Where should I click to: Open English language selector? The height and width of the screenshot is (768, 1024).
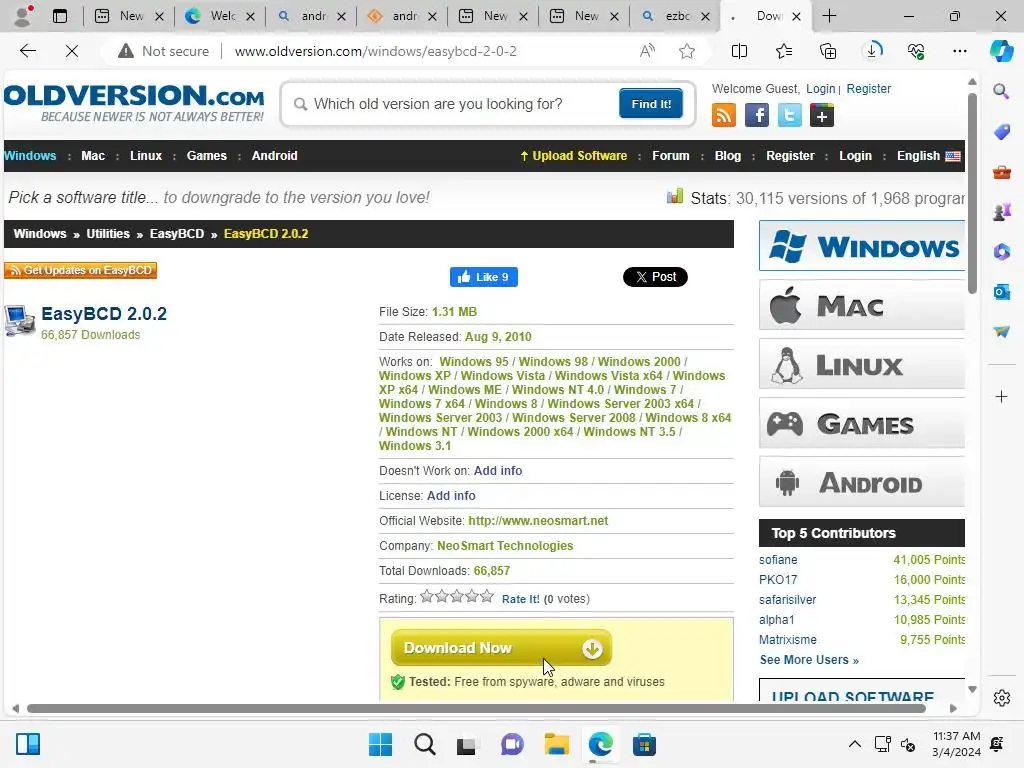(928, 155)
